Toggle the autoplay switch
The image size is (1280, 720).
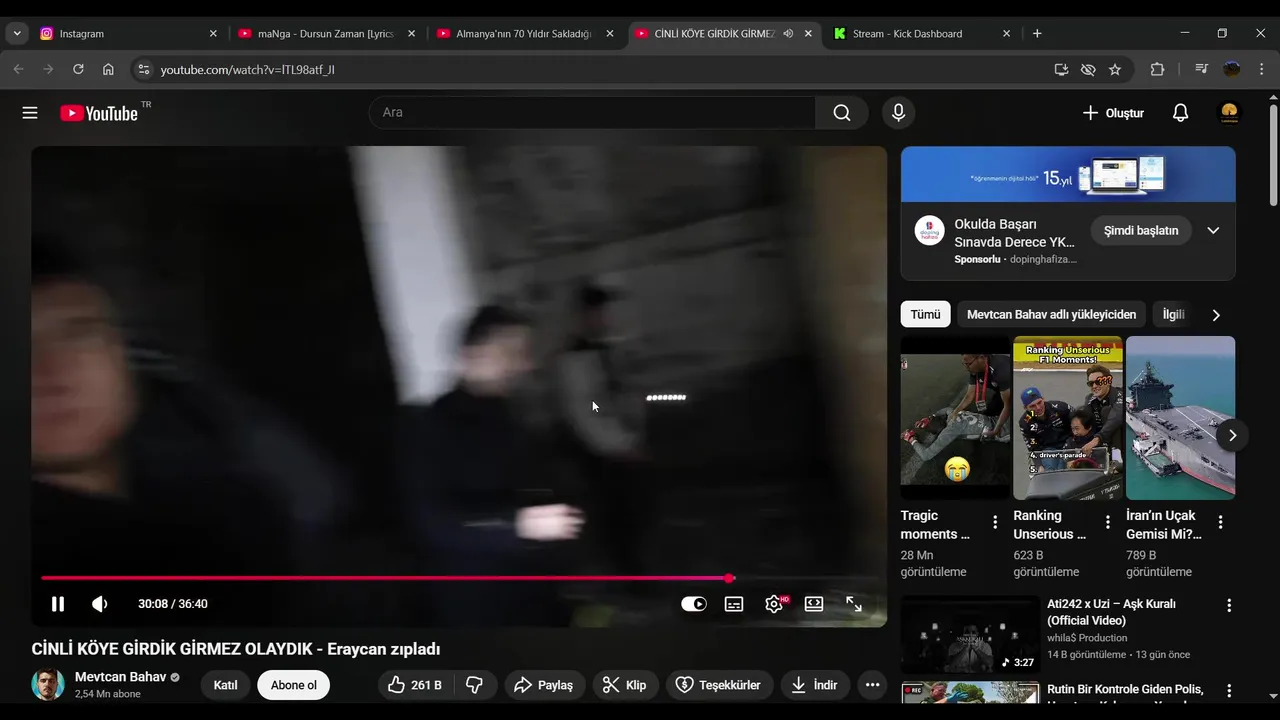click(693, 604)
